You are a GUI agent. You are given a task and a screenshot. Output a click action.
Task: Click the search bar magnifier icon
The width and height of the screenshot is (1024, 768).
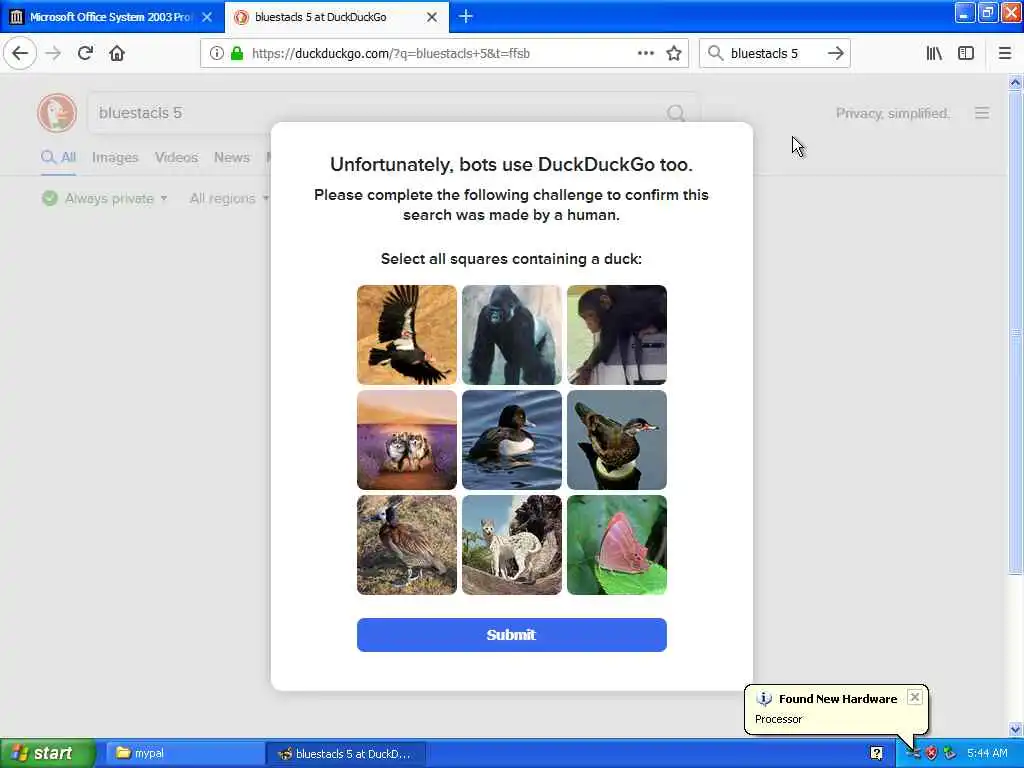(x=716, y=53)
